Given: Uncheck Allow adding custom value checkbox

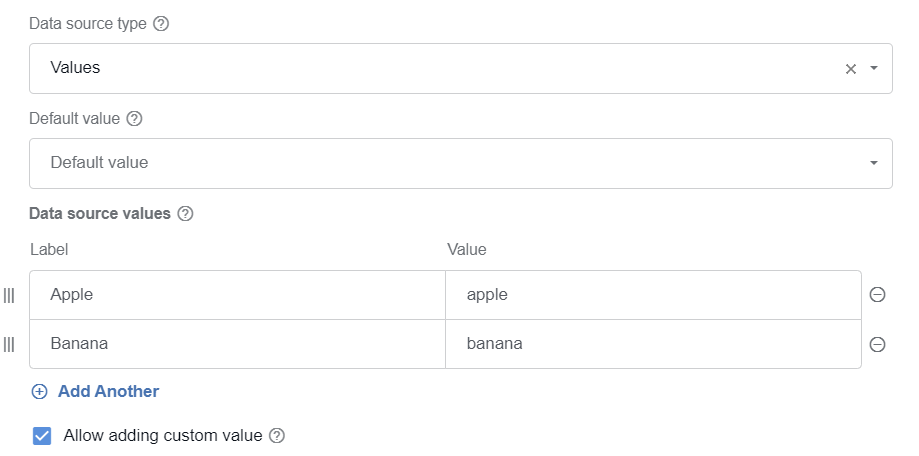Looking at the screenshot, I should tap(42, 436).
